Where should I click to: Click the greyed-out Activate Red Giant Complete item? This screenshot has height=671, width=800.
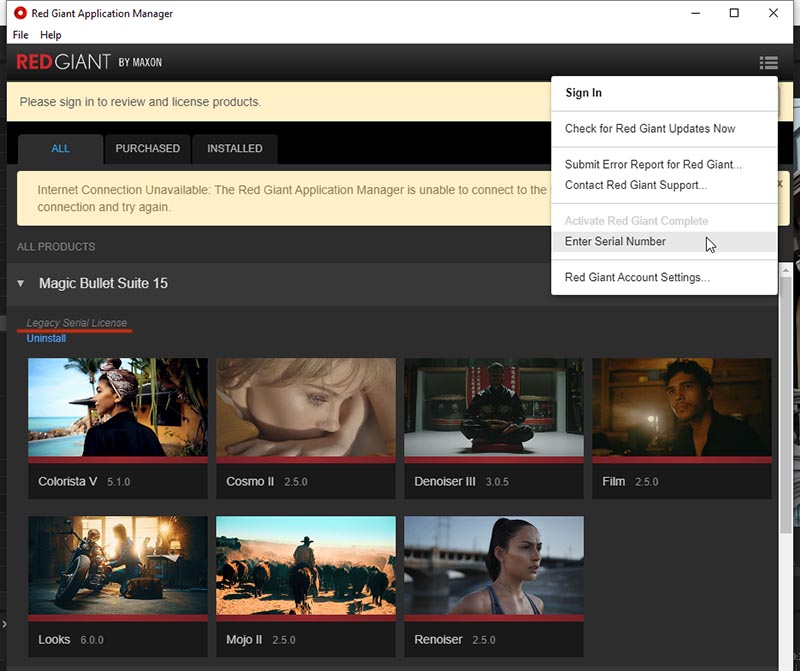tap(636, 221)
